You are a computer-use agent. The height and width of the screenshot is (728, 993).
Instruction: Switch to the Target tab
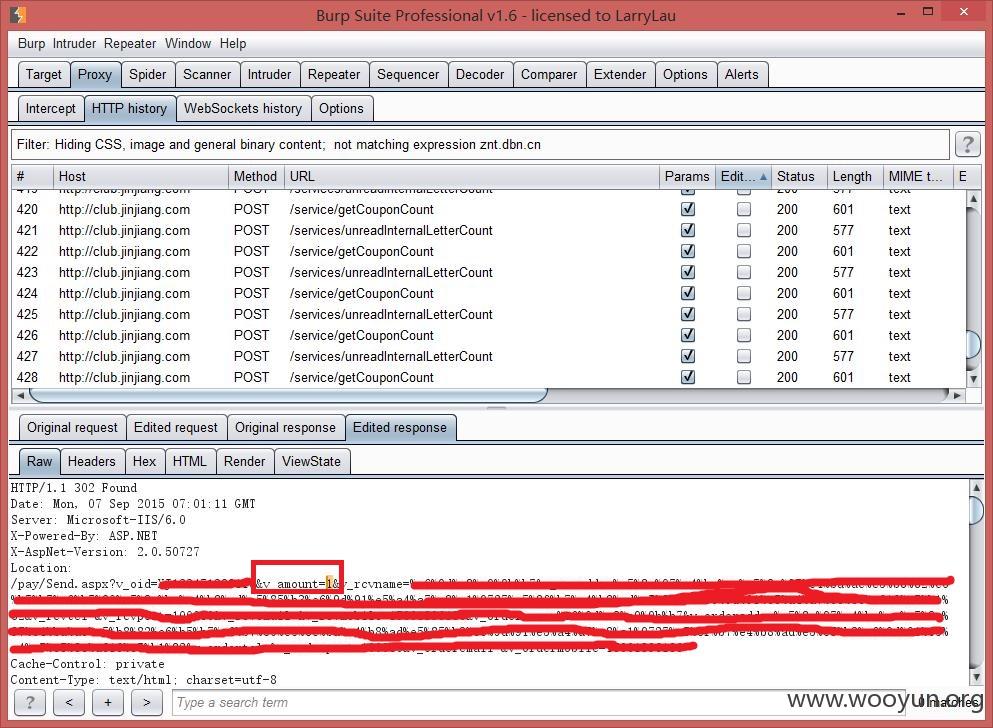pos(44,75)
